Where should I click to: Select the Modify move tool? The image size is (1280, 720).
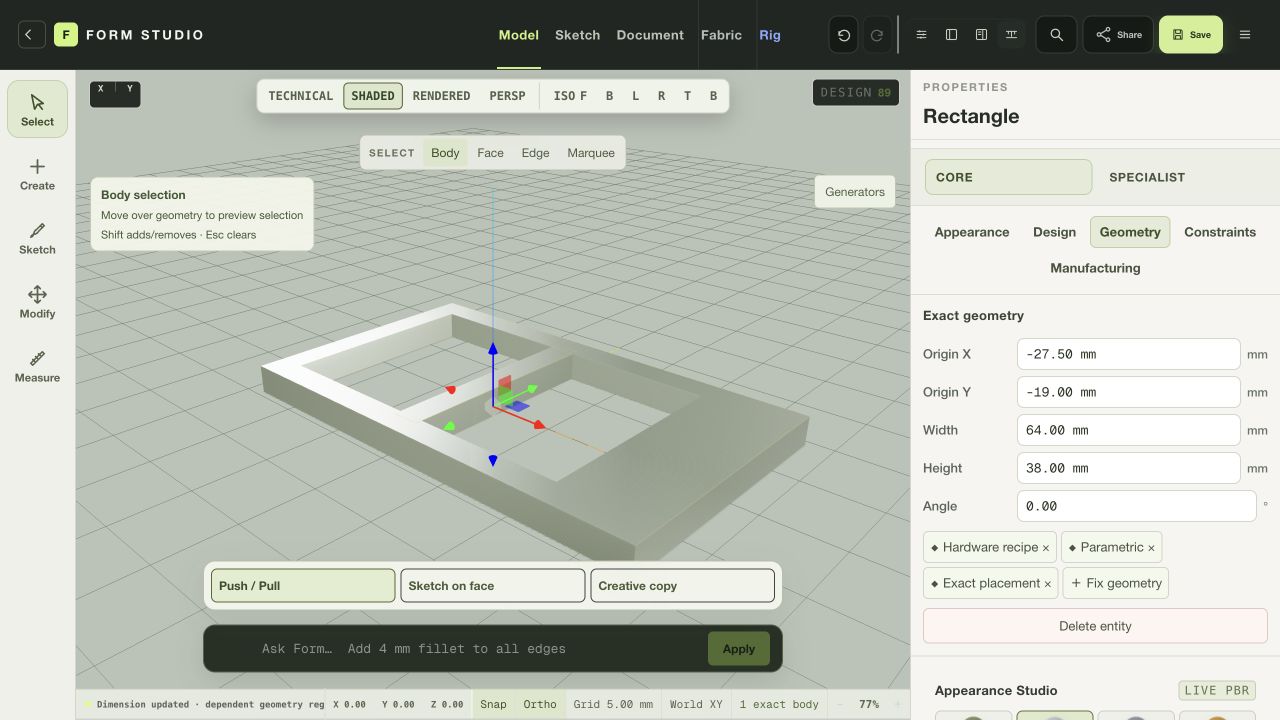coord(37,302)
